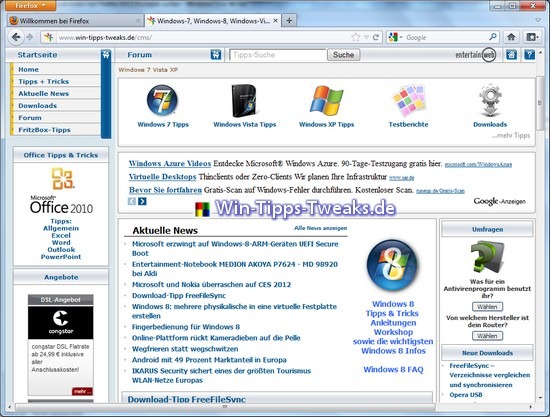
Task: Open the Firefox application menu
Action: click(x=31, y=6)
